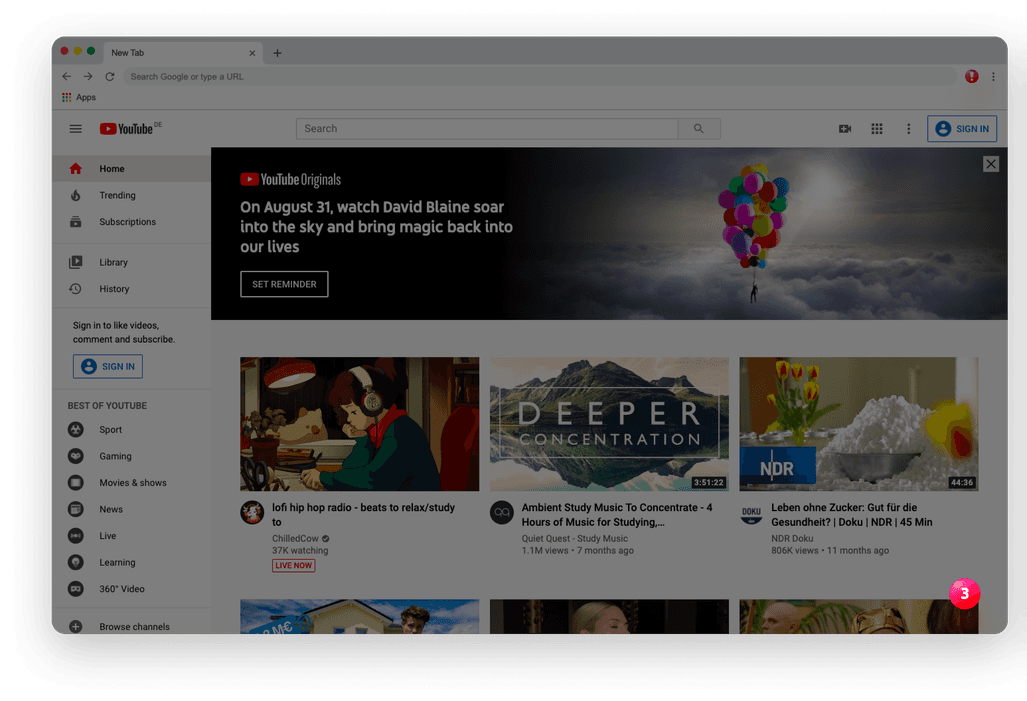Screen dimensions: 1027x701
Task: Open the three-dot settings menu in header
Action: pos(908,129)
